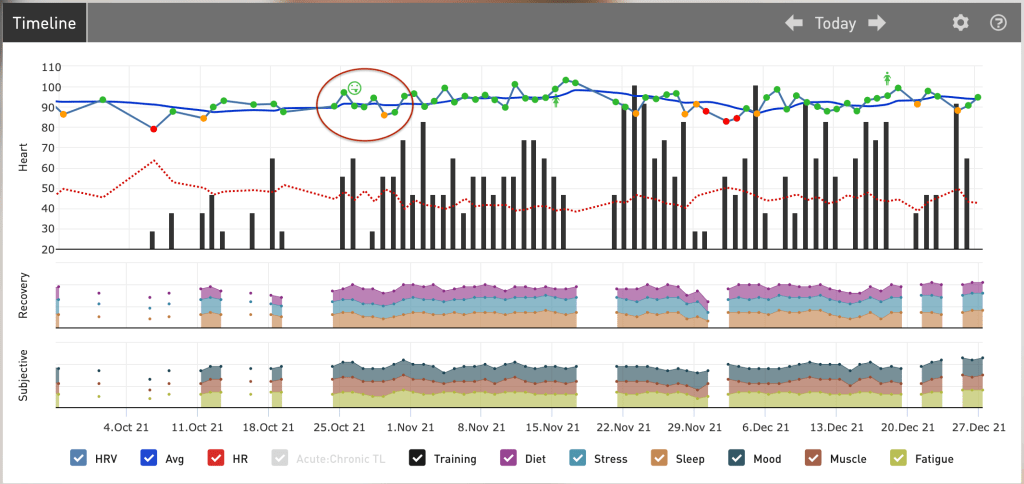Click the Today button
Viewport: 1024px width, 484px height.
click(x=835, y=23)
